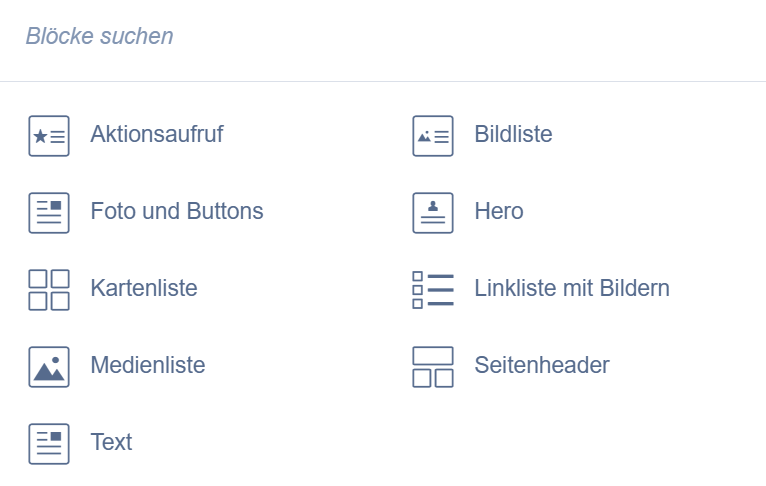The width and height of the screenshot is (766, 486).
Task: Click the Aktionsaufruf star icon
Action: coord(49,136)
